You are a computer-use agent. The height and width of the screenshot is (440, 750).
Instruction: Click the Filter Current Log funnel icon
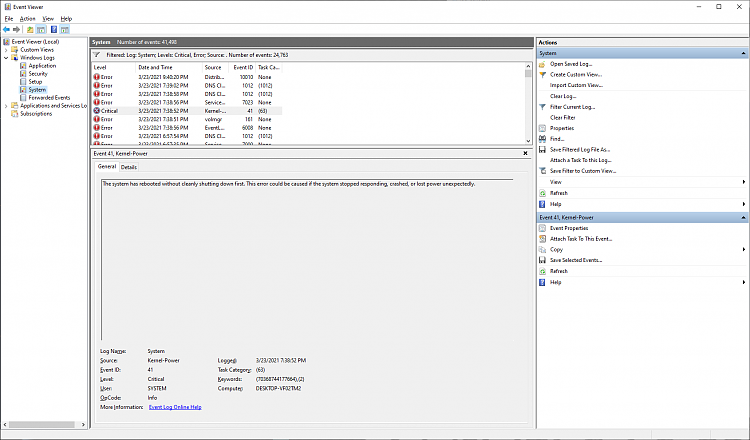(x=542, y=107)
